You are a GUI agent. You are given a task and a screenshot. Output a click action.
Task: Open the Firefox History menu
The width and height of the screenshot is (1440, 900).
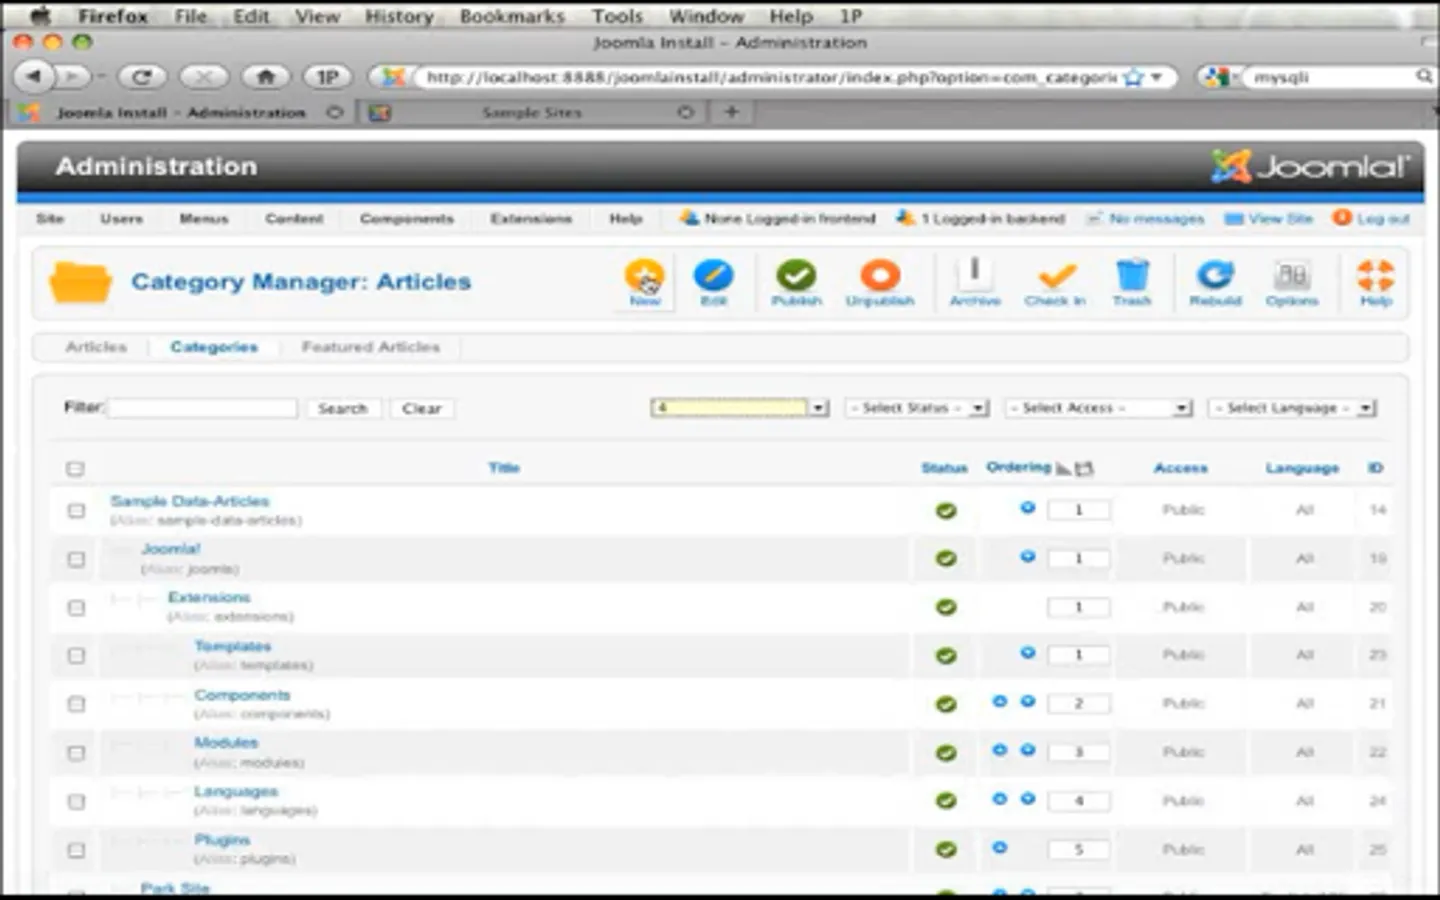pyautogui.click(x=399, y=16)
